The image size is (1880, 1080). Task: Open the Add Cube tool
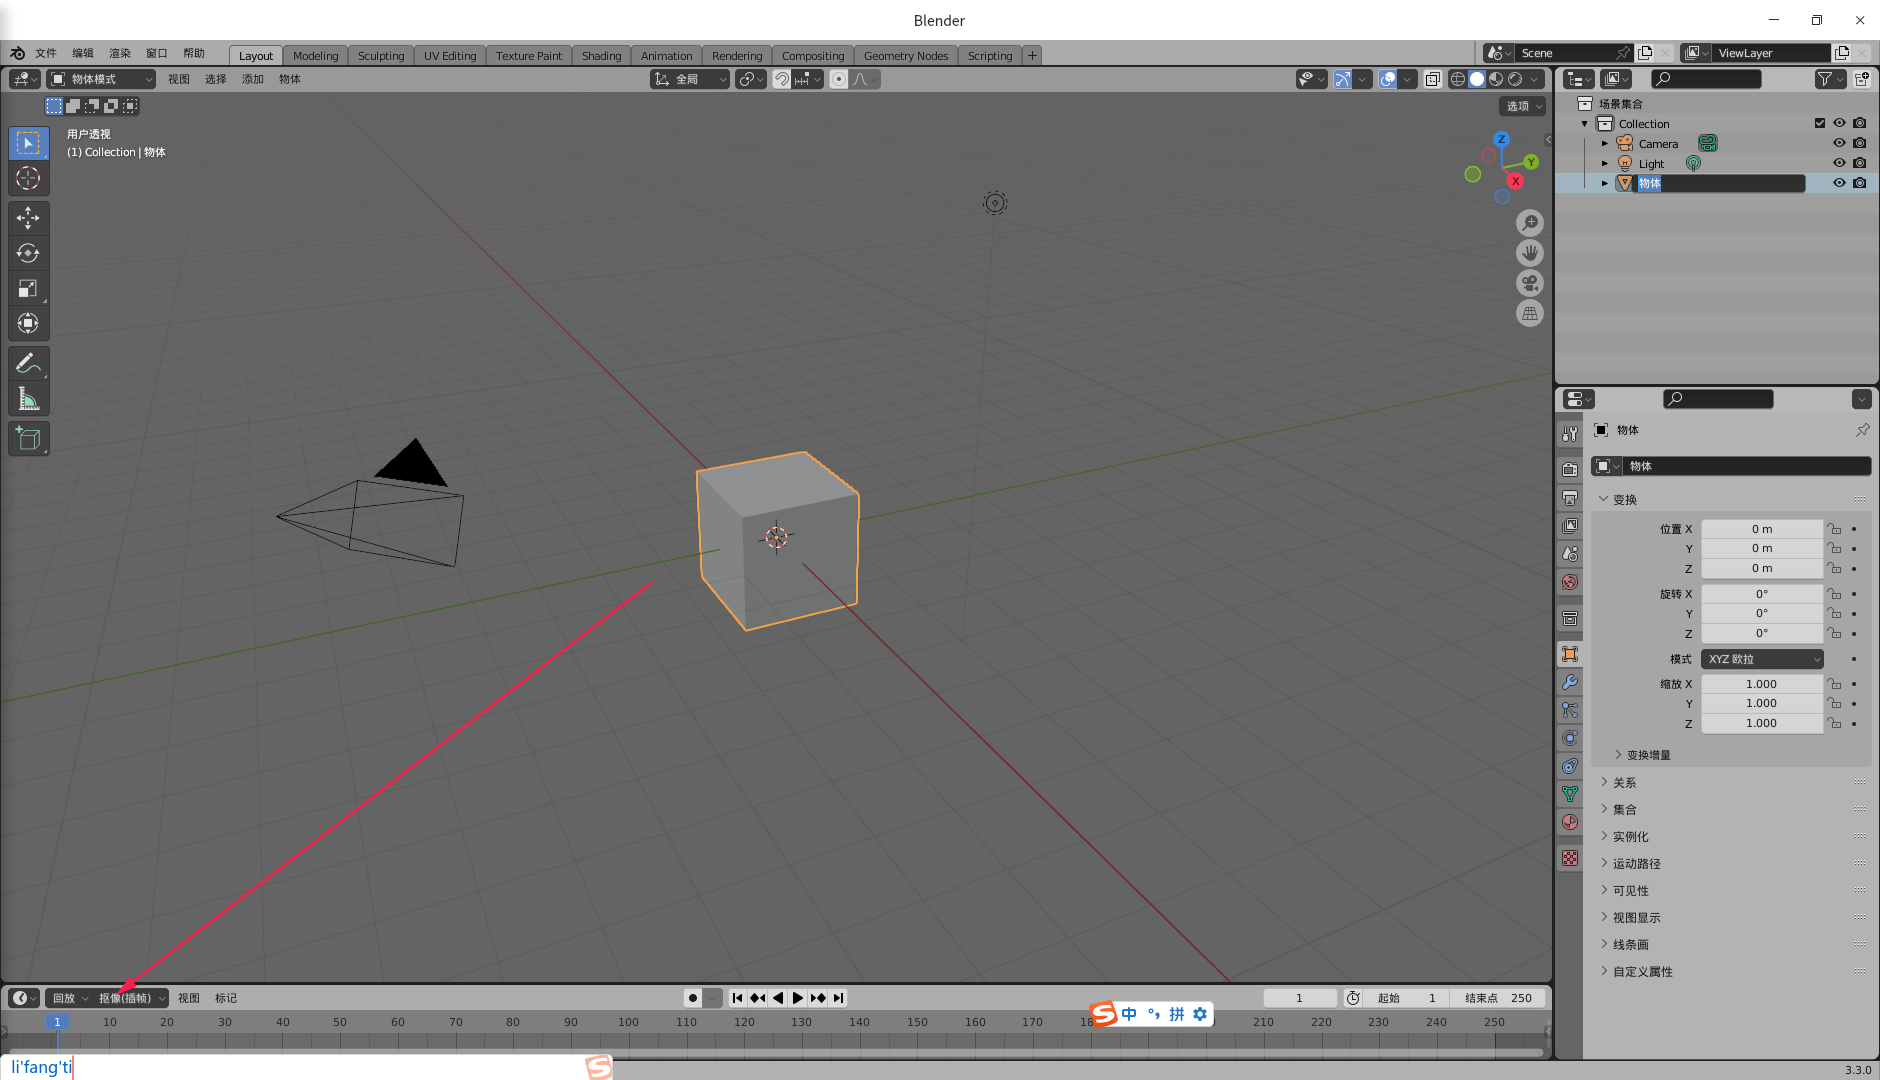click(28, 438)
